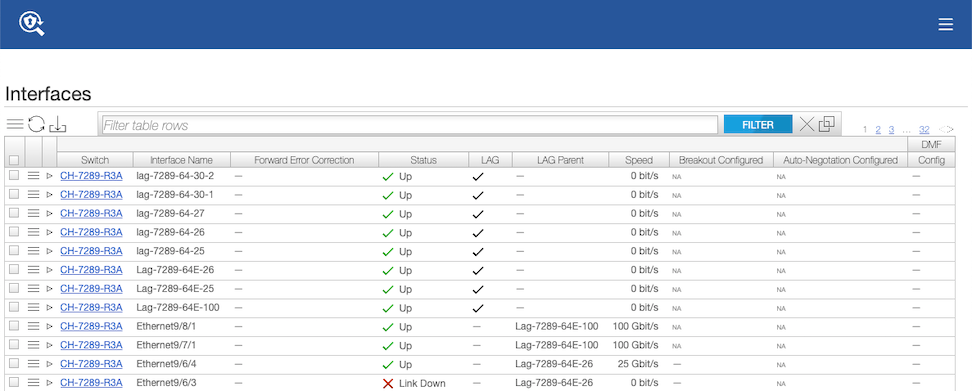Jump to last page 32
This screenshot has height=391, width=972.
pos(924,130)
